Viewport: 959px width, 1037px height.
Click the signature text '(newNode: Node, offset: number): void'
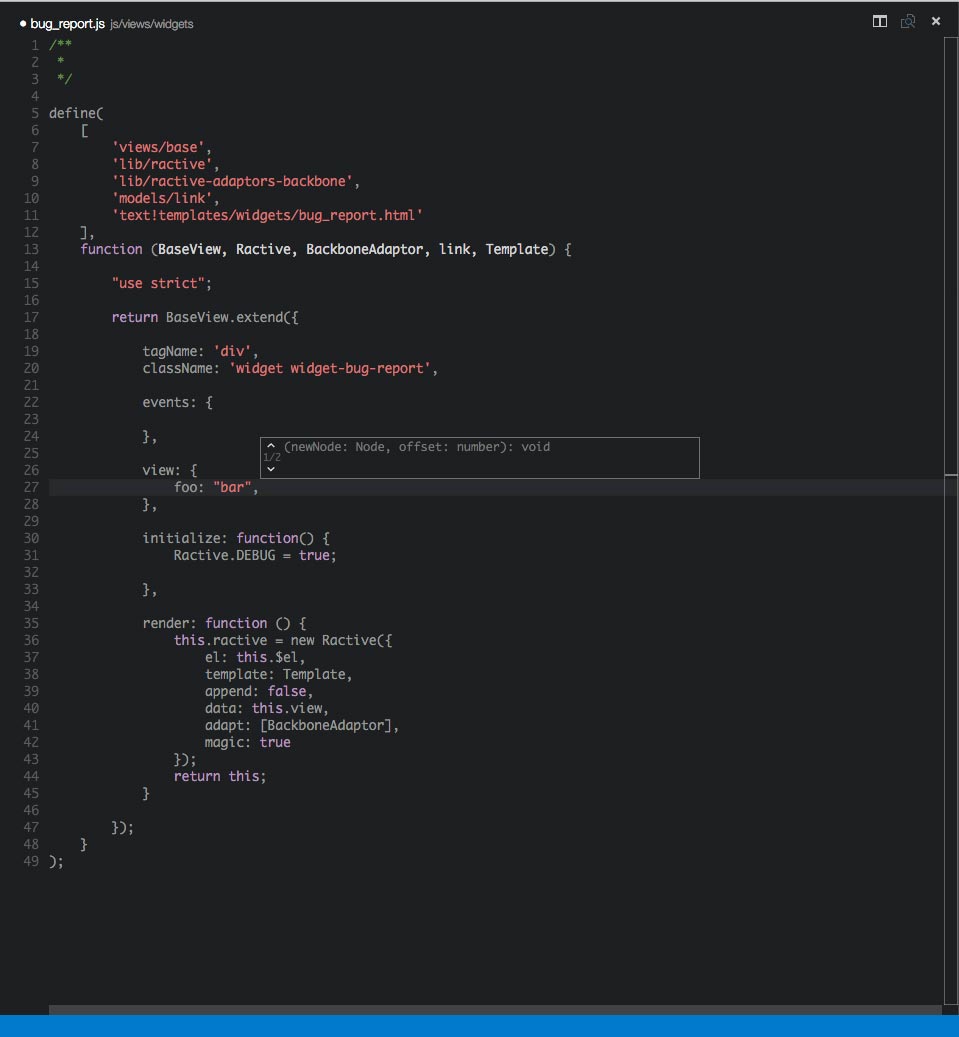(x=417, y=447)
